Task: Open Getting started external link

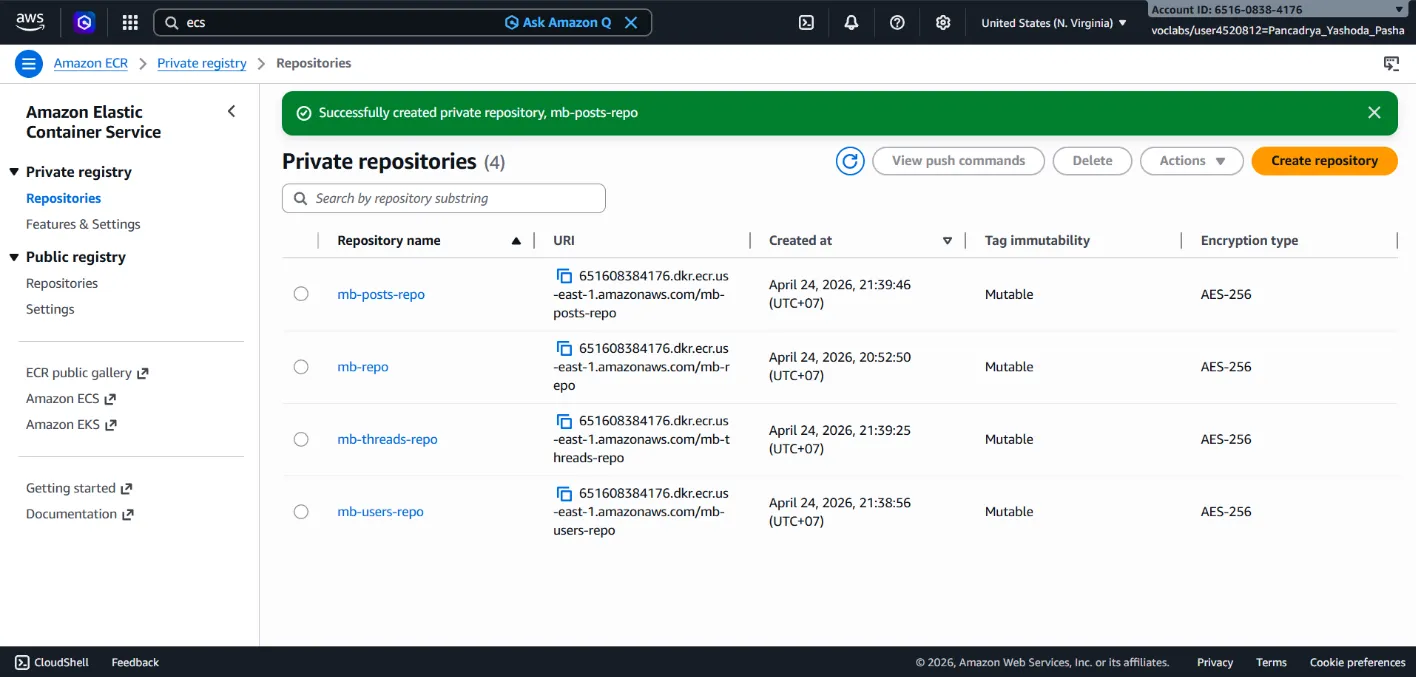Action: click(79, 489)
